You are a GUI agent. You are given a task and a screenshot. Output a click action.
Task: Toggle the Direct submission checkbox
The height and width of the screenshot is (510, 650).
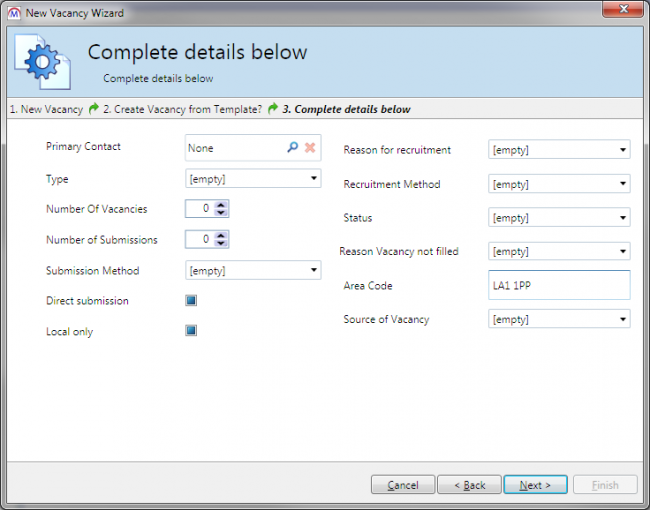[191, 300]
